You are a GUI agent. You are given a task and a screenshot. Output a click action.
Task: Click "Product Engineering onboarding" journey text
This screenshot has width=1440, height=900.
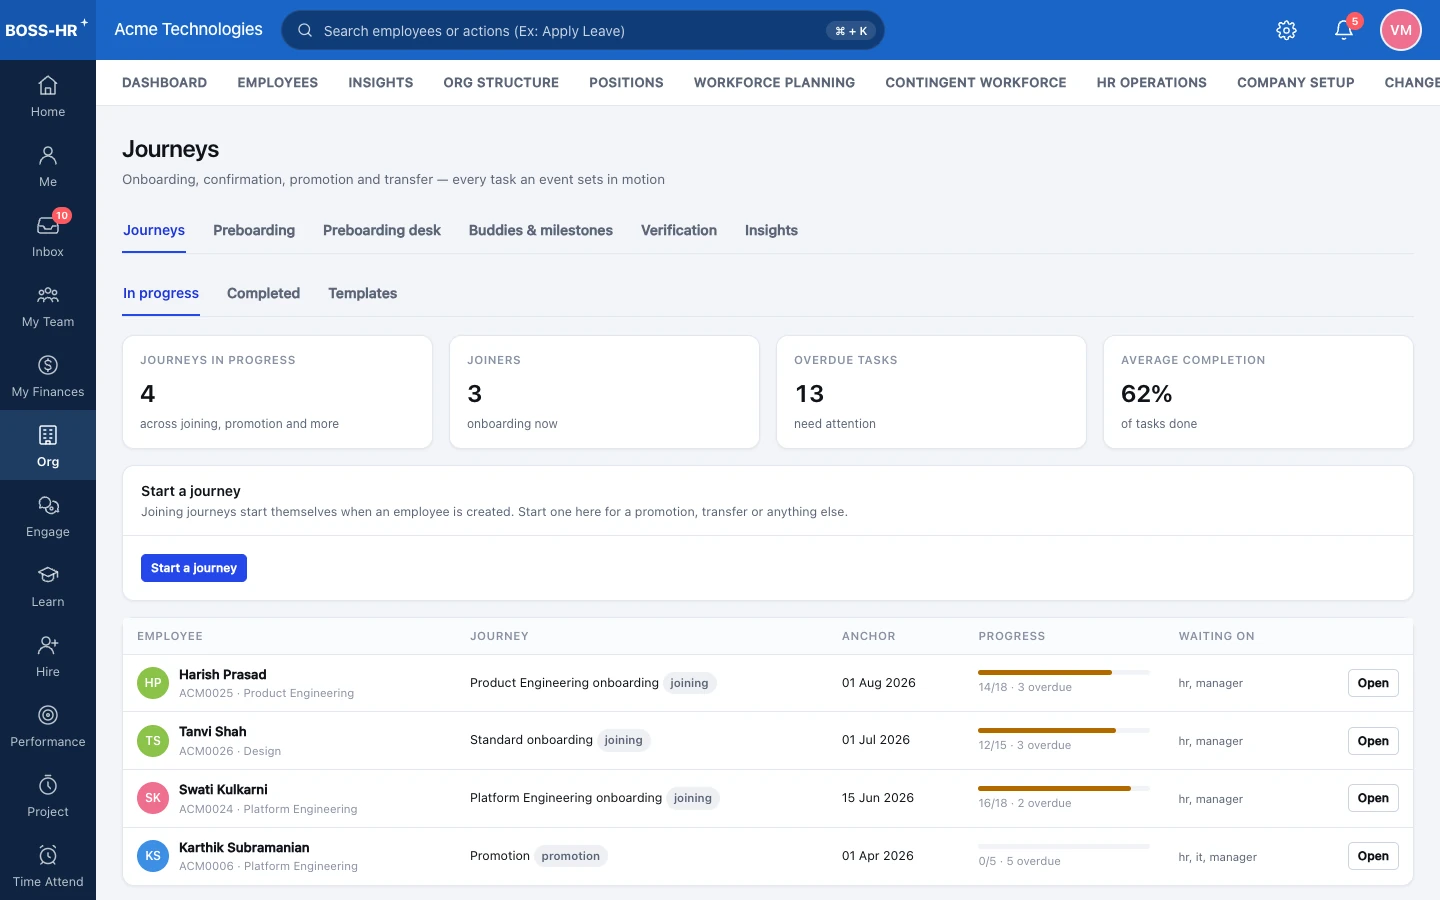coord(564,683)
